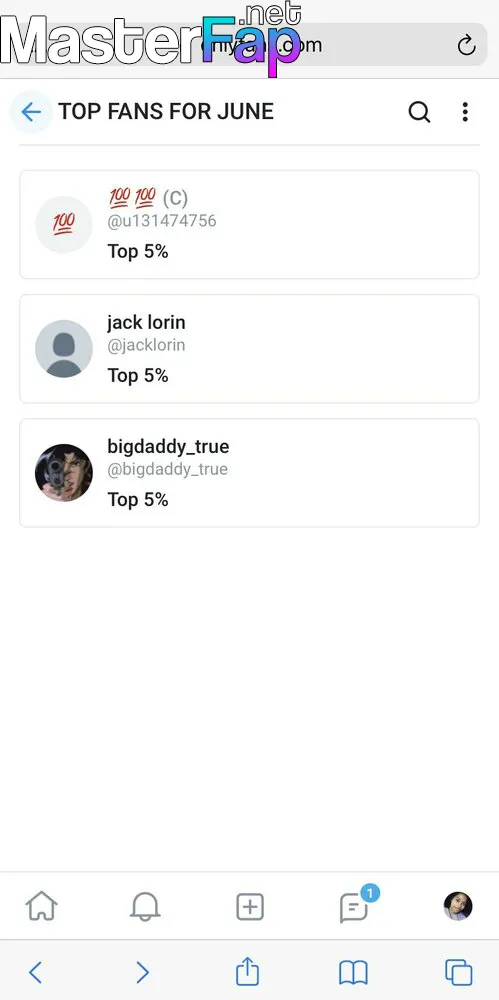
Task: Open messages icon with unread badge
Action: [356, 904]
